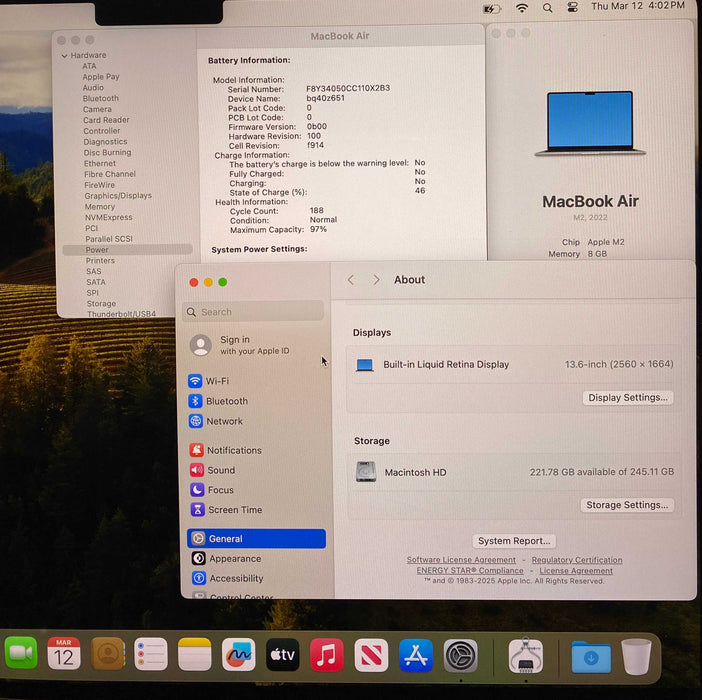Open System Information icon in Dock

(526, 656)
